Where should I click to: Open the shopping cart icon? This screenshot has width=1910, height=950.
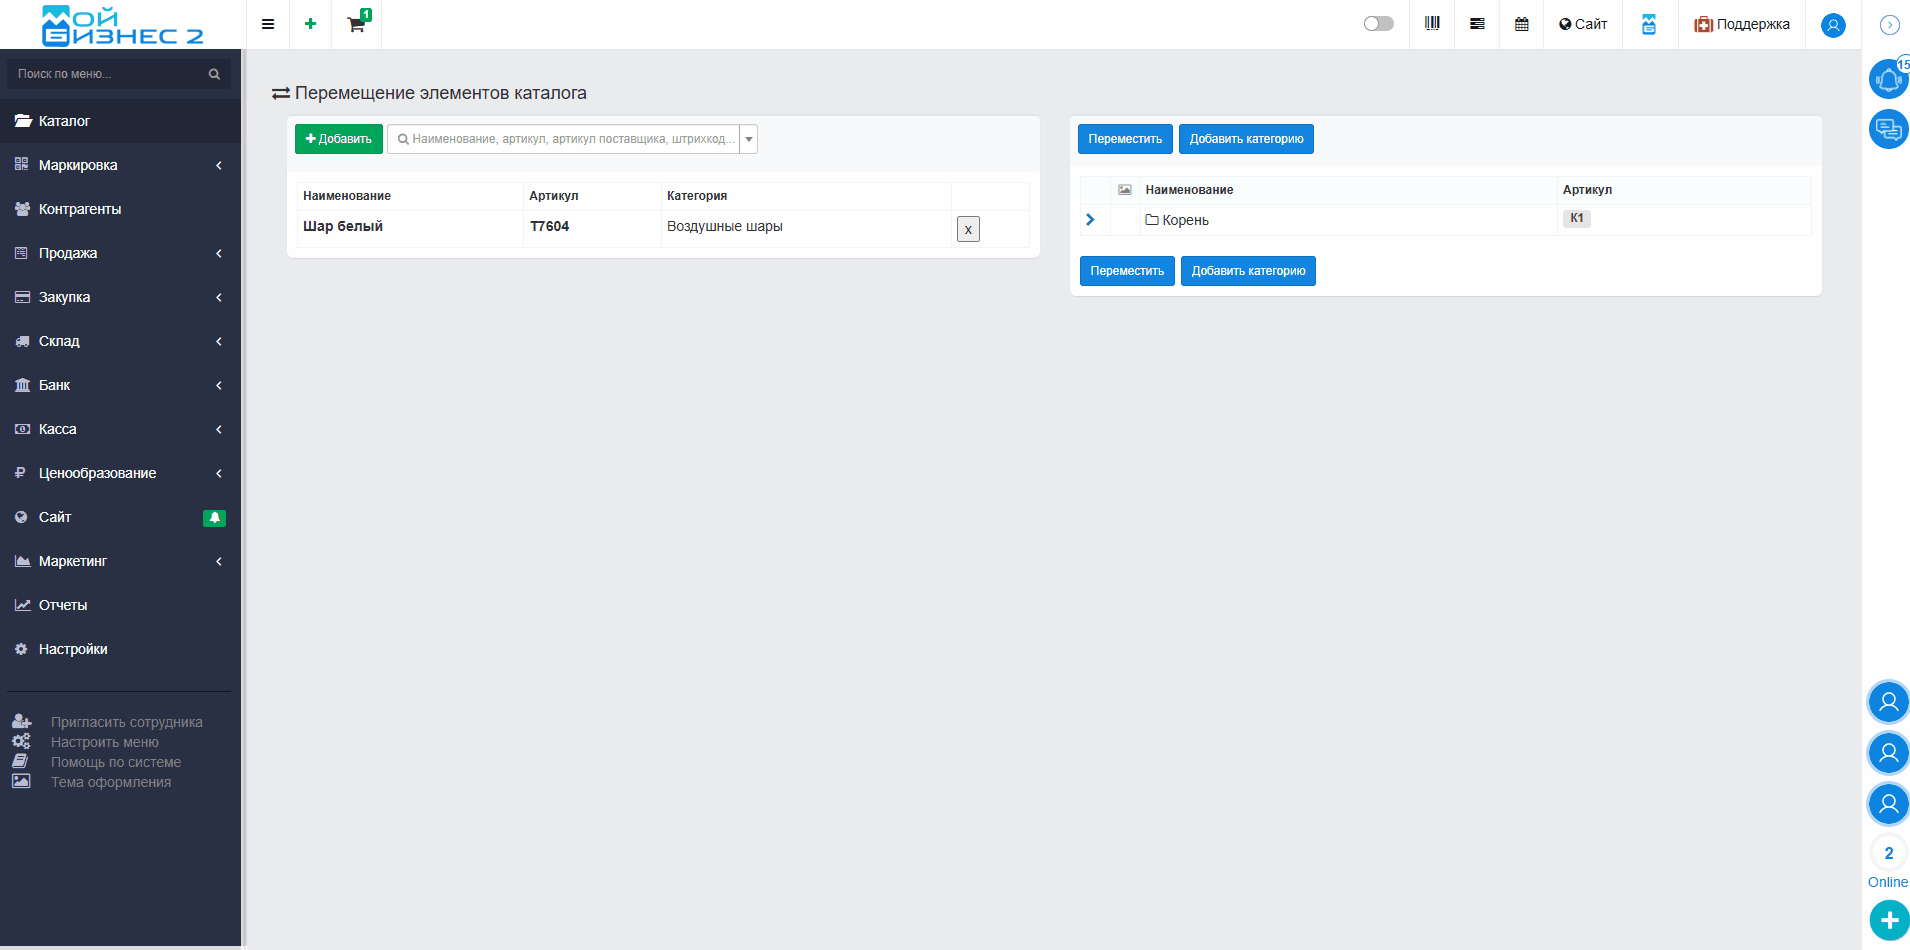(356, 24)
